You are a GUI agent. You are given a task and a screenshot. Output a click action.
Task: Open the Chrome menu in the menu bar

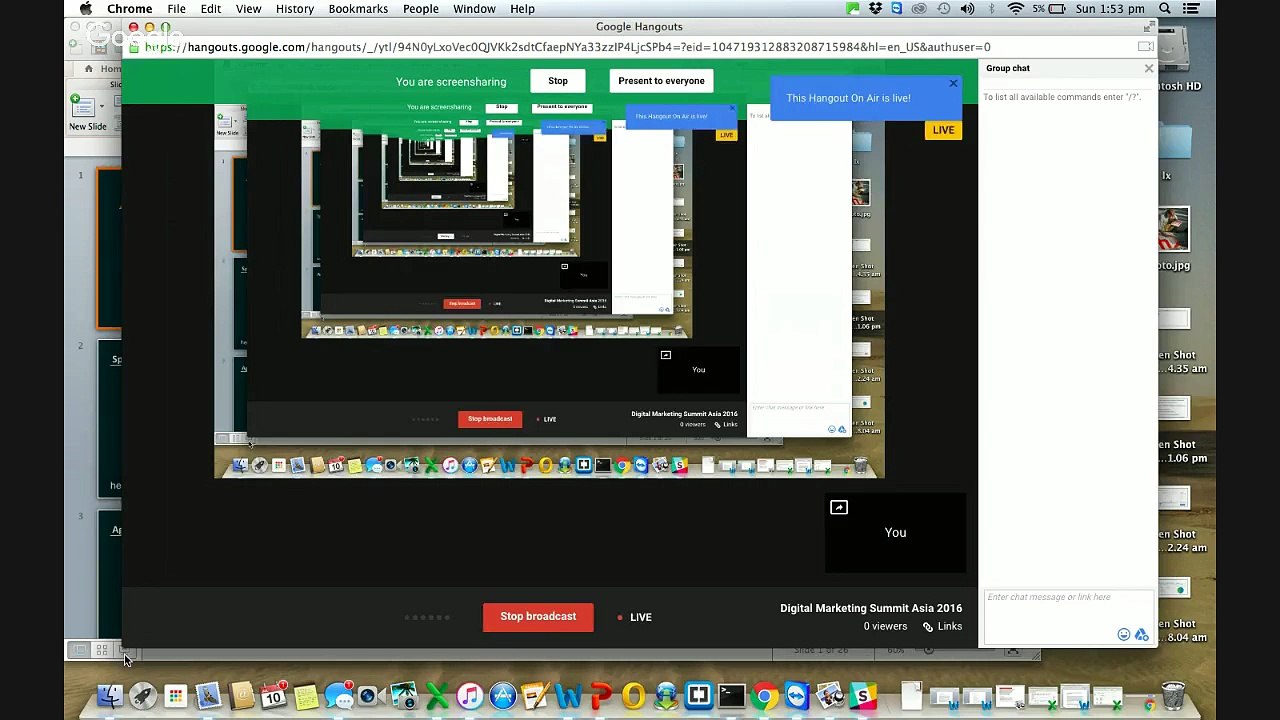(130, 9)
